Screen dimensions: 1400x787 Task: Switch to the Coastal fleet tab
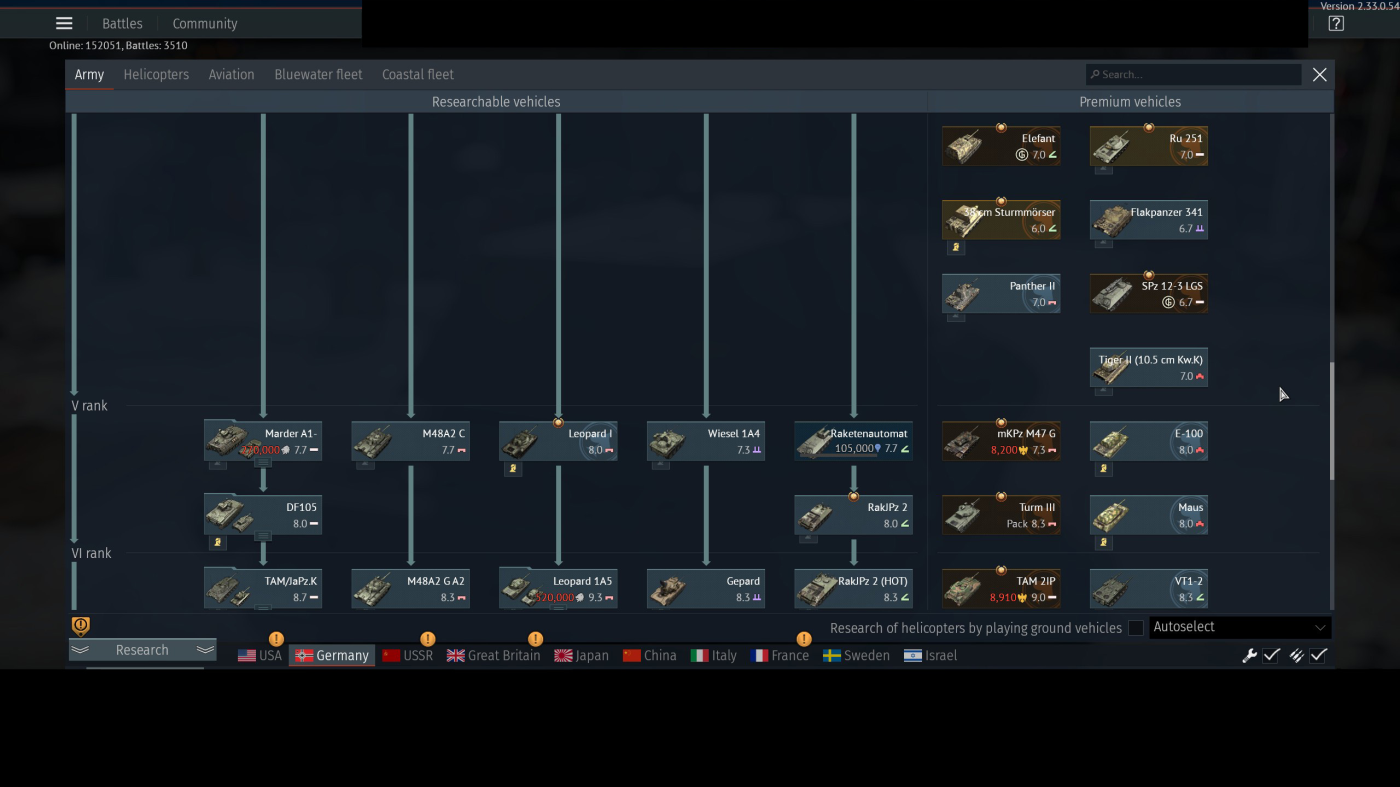click(x=418, y=75)
